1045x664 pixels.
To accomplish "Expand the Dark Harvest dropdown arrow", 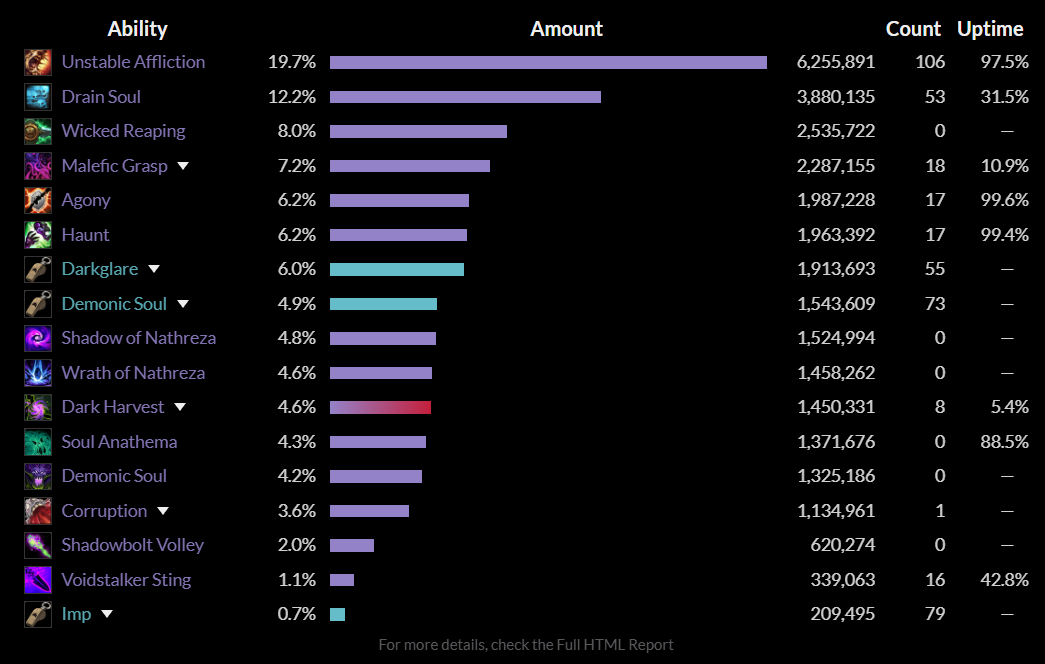I will 180,407.
